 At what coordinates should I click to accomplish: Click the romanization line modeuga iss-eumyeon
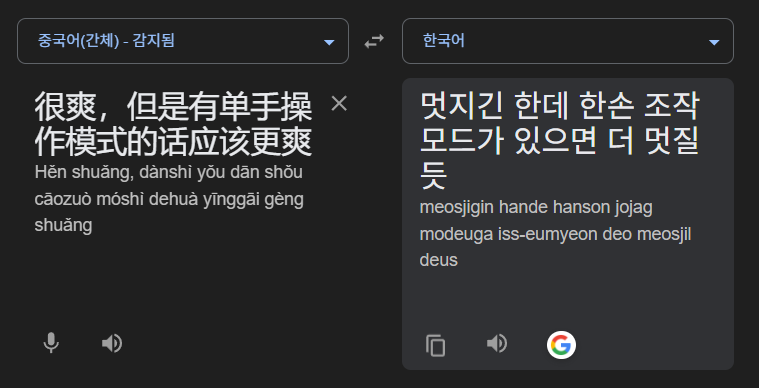555,234
